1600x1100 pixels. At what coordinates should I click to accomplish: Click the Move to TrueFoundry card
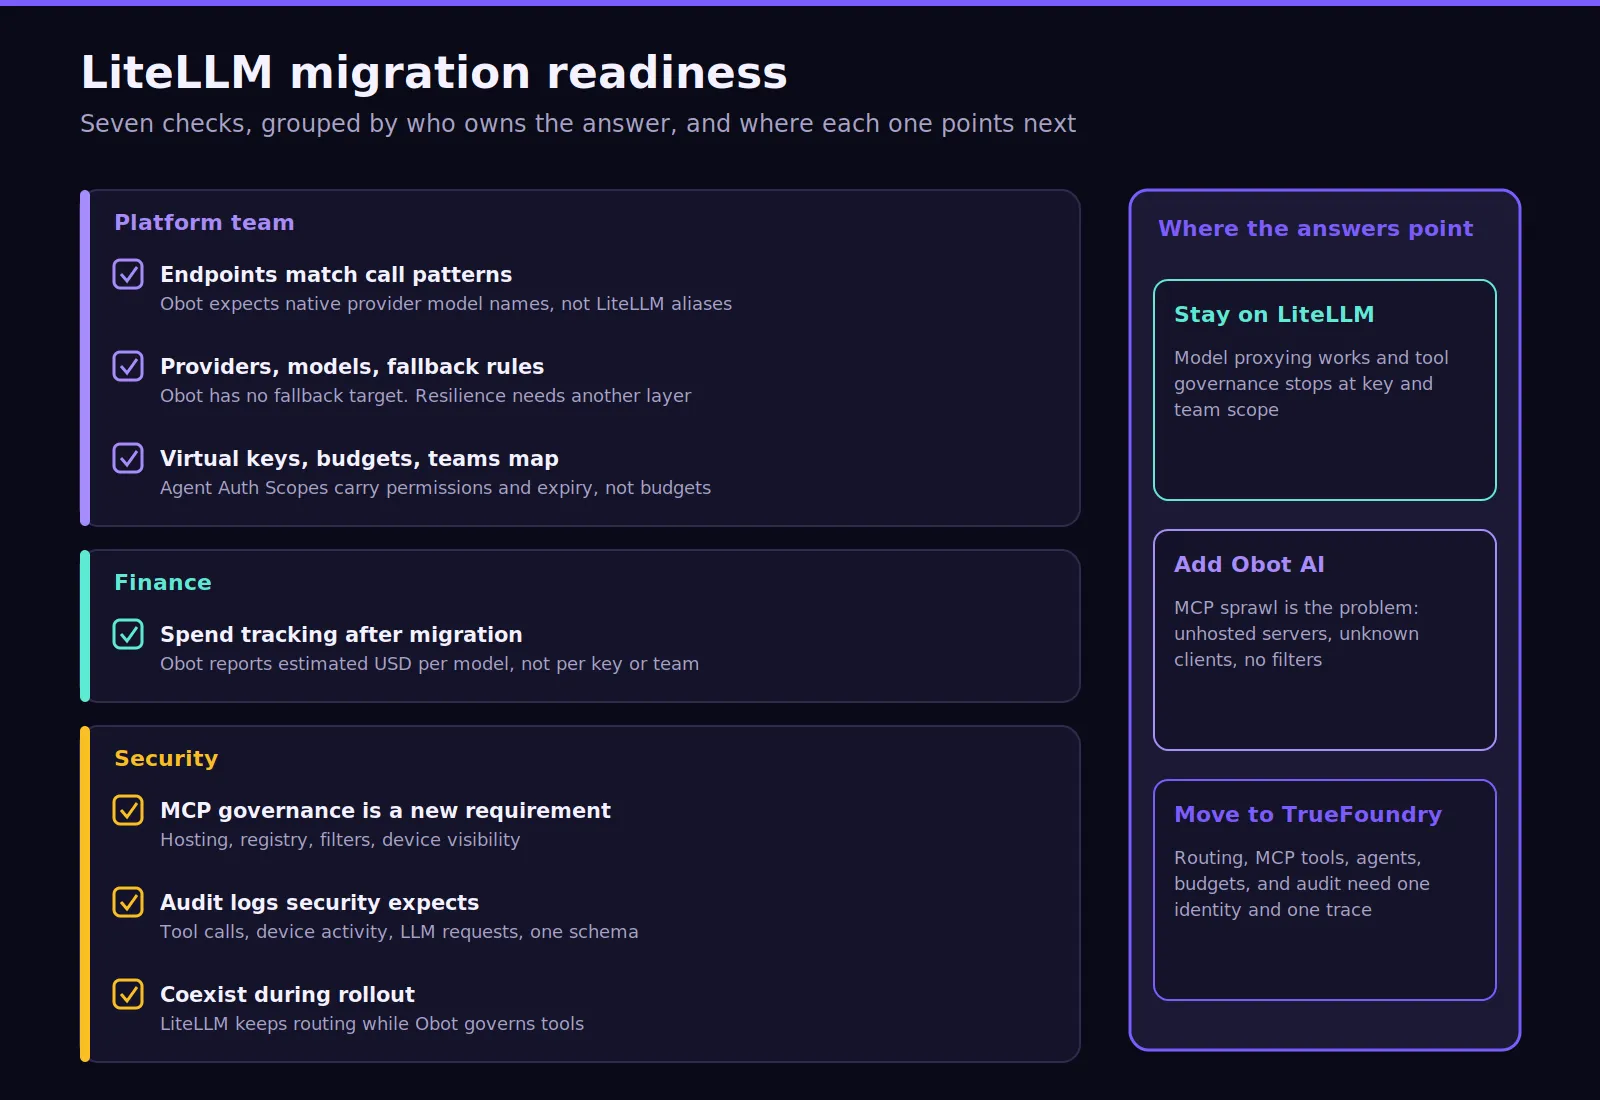click(1325, 890)
